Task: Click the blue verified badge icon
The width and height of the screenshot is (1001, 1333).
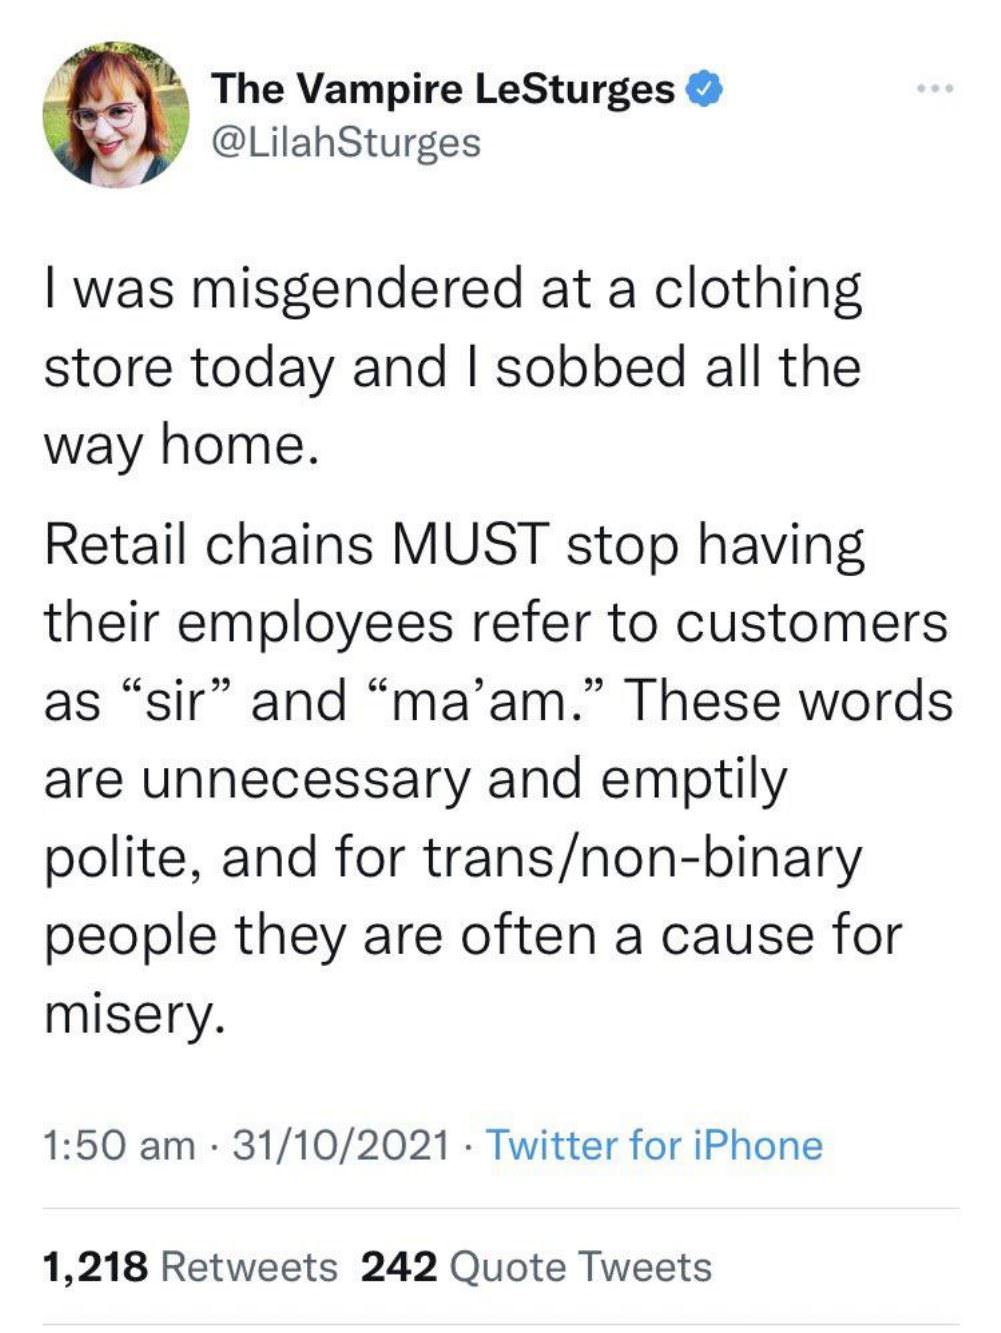Action: click(x=705, y=90)
